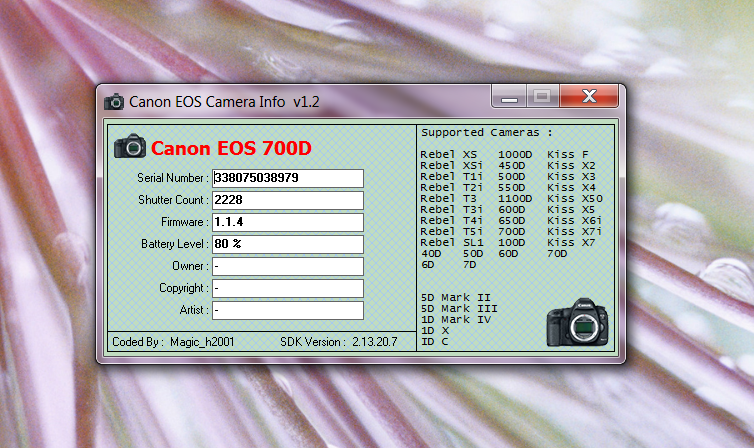Click the Battery Level field

(x=287, y=244)
